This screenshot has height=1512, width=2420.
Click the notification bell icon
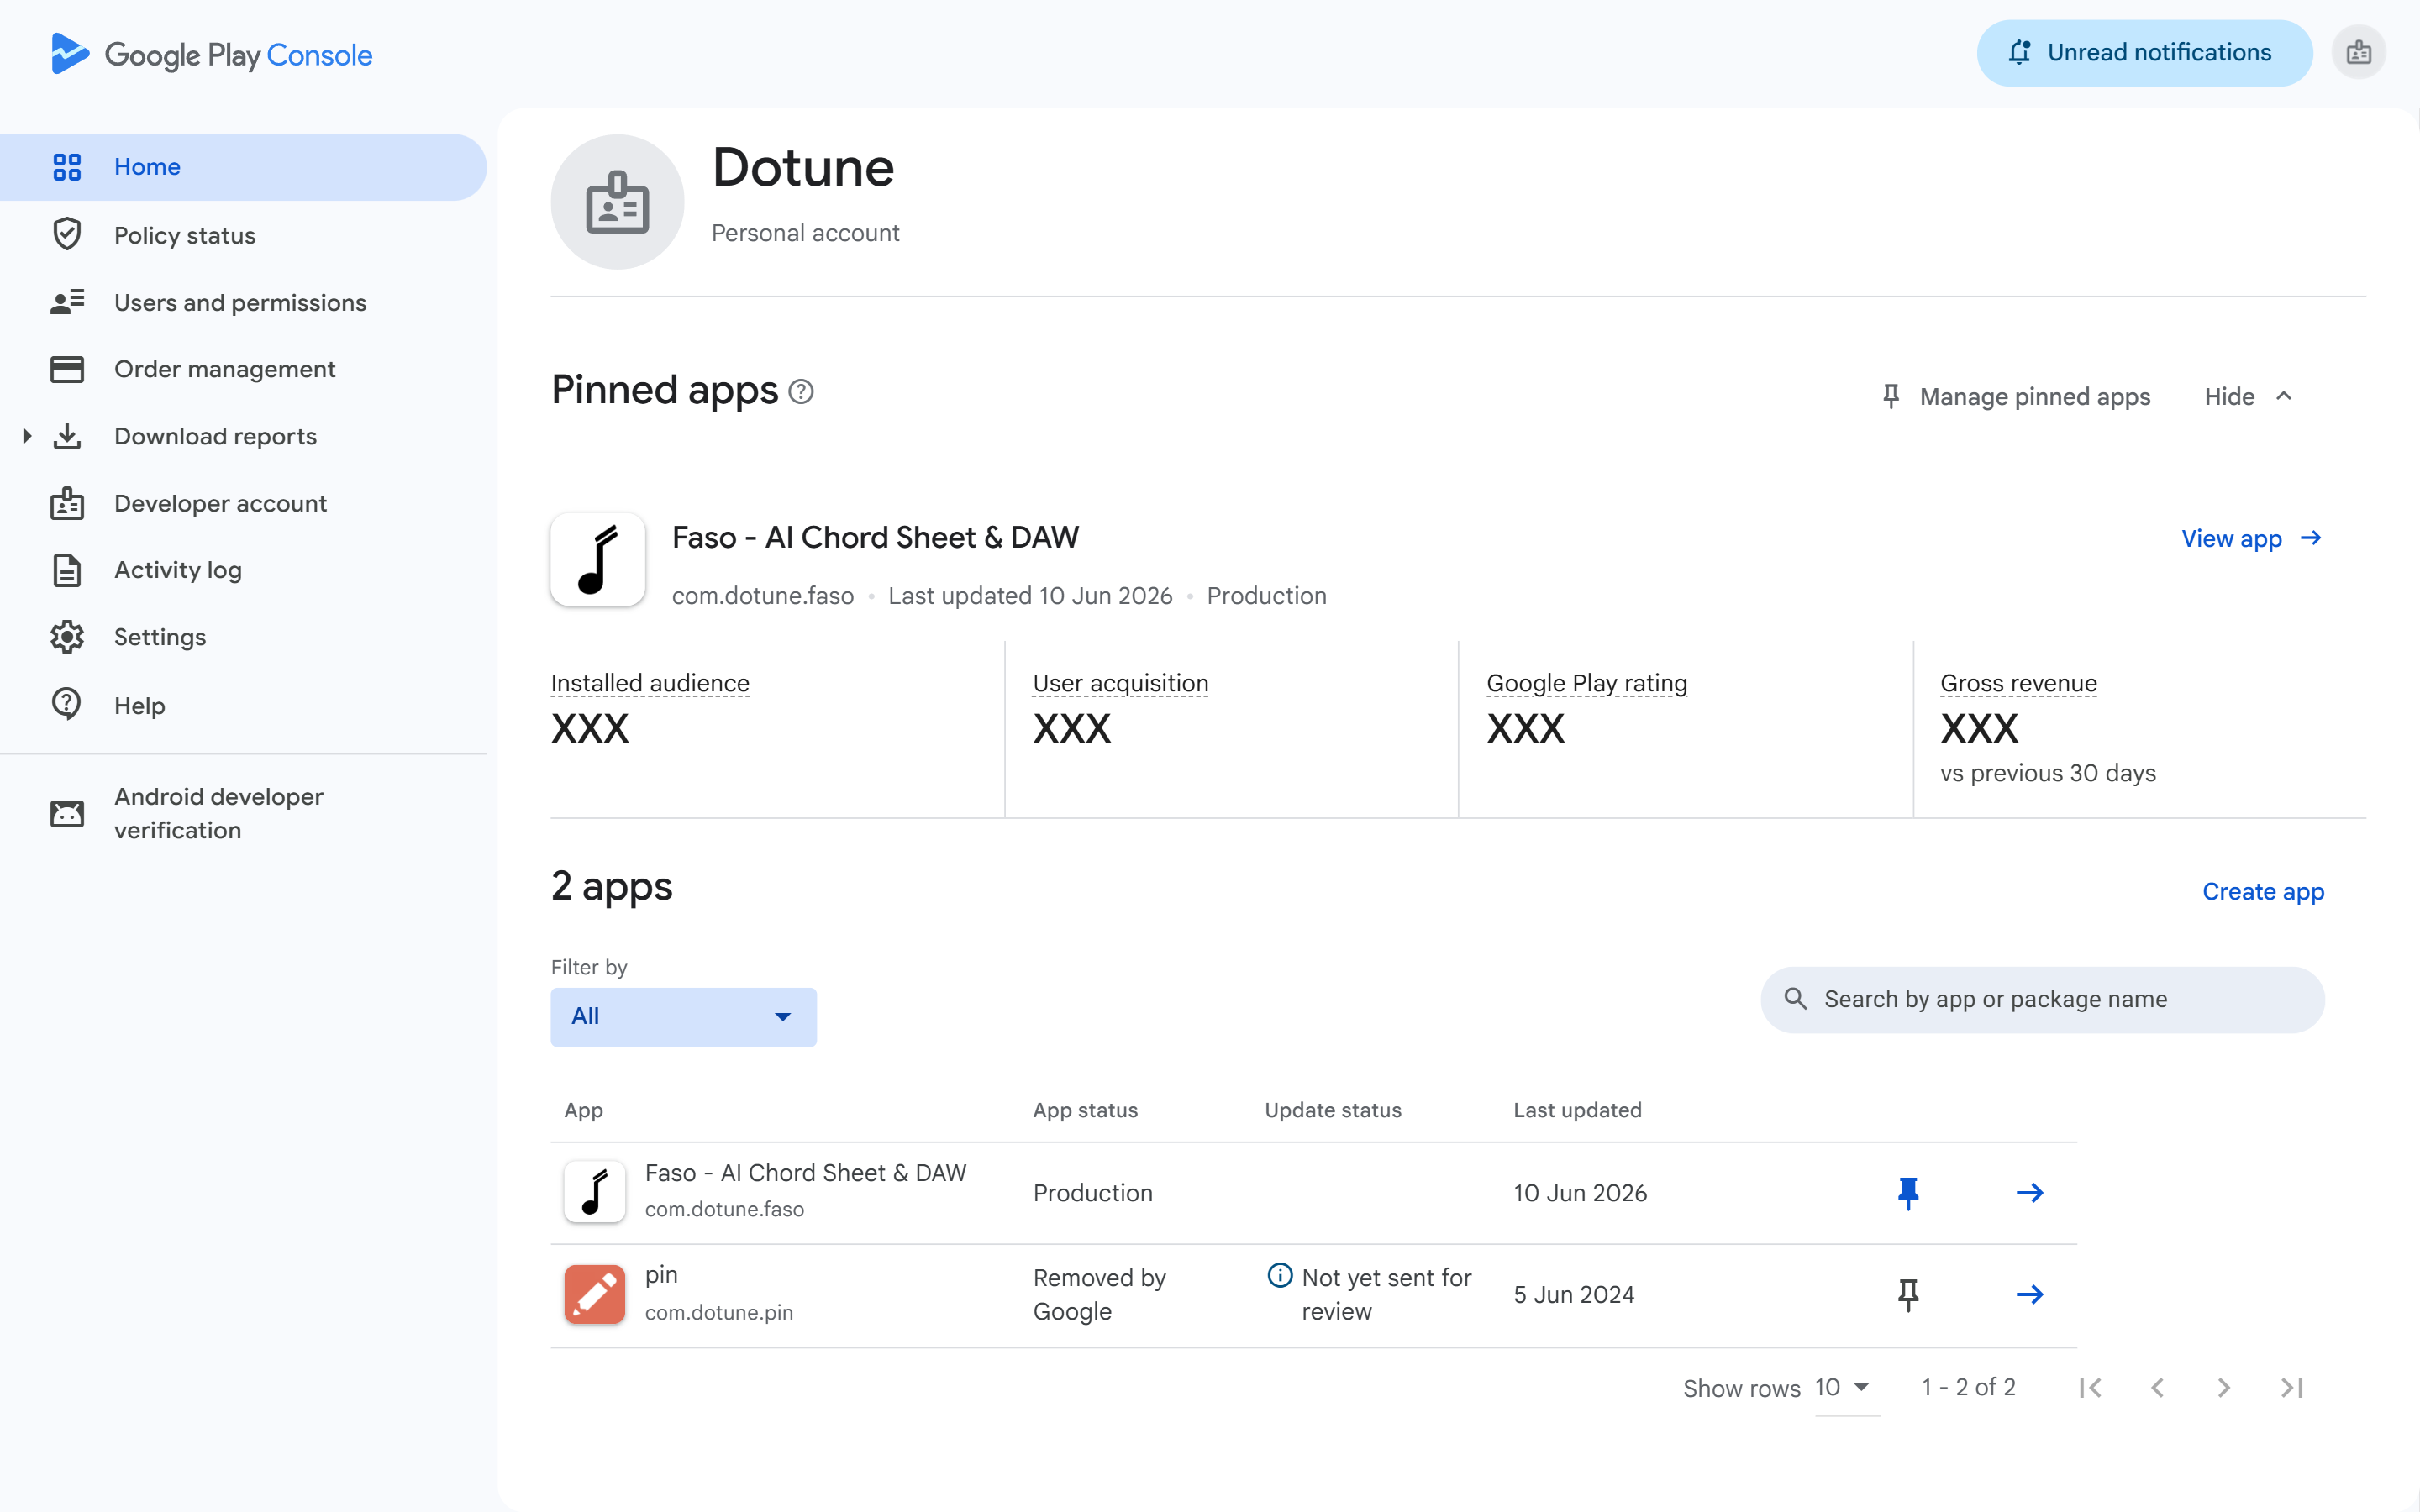tap(2019, 52)
